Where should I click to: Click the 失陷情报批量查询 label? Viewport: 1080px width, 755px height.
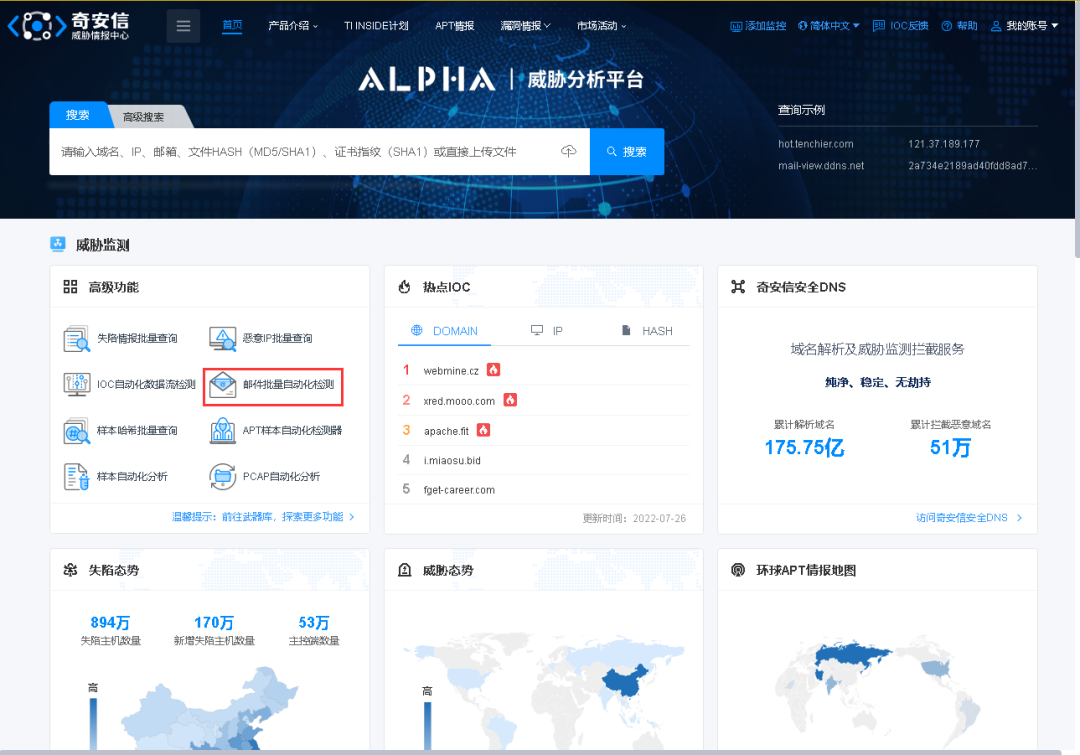point(137,338)
